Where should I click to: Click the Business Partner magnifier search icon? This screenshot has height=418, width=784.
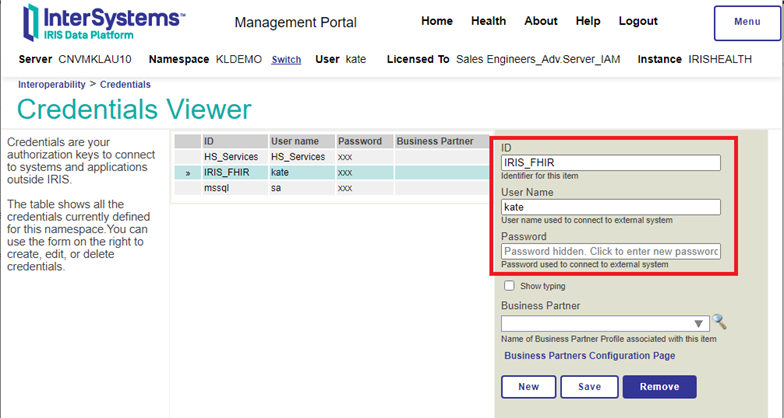pos(720,322)
